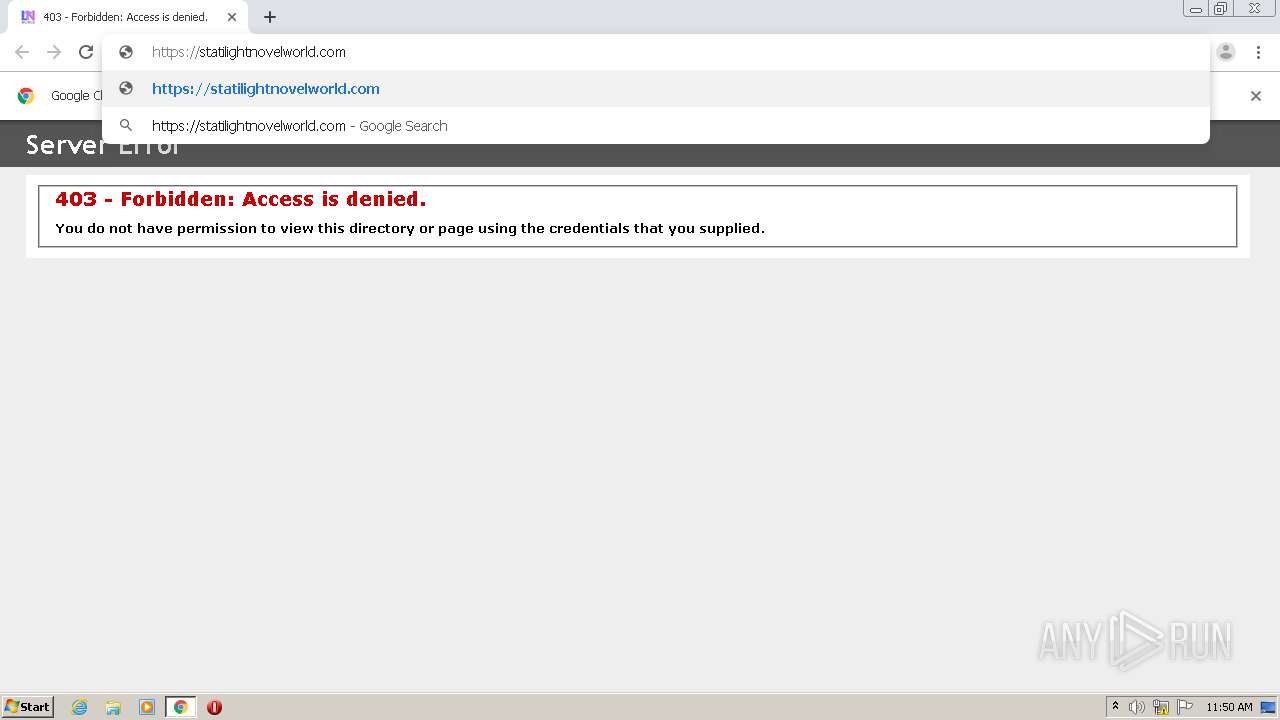1280x720 pixels.
Task: Open Windows Explorer folder icon in taskbar
Action: tap(113, 707)
